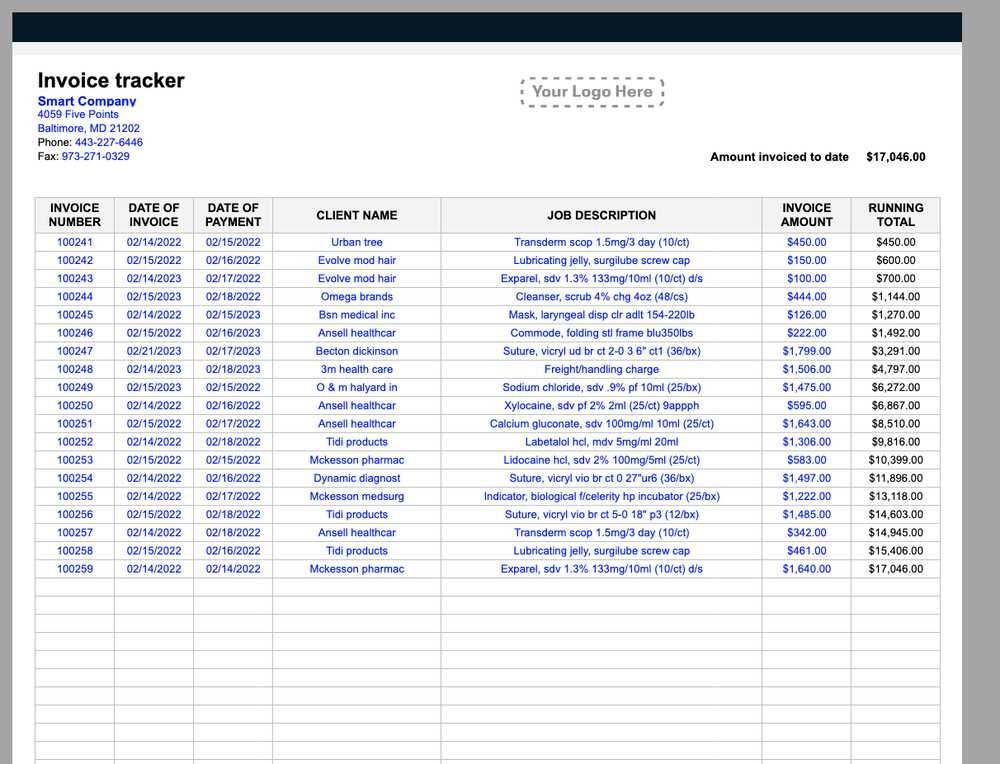Select invoice number 100241
The width and height of the screenshot is (1000, 764).
[75, 242]
